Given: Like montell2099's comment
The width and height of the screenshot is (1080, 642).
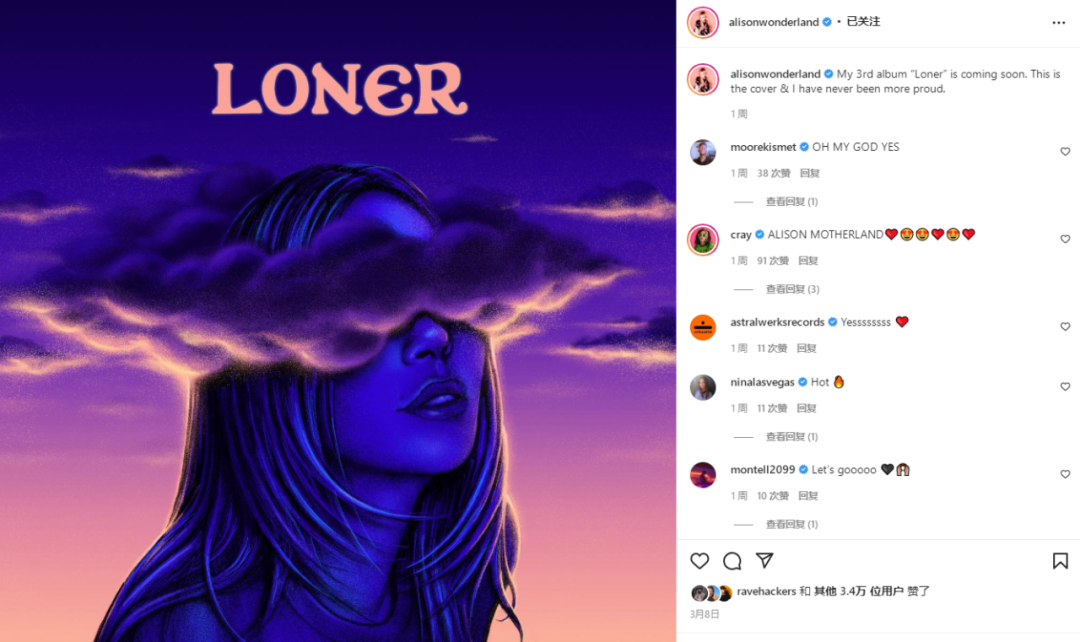Looking at the screenshot, I should [1065, 474].
